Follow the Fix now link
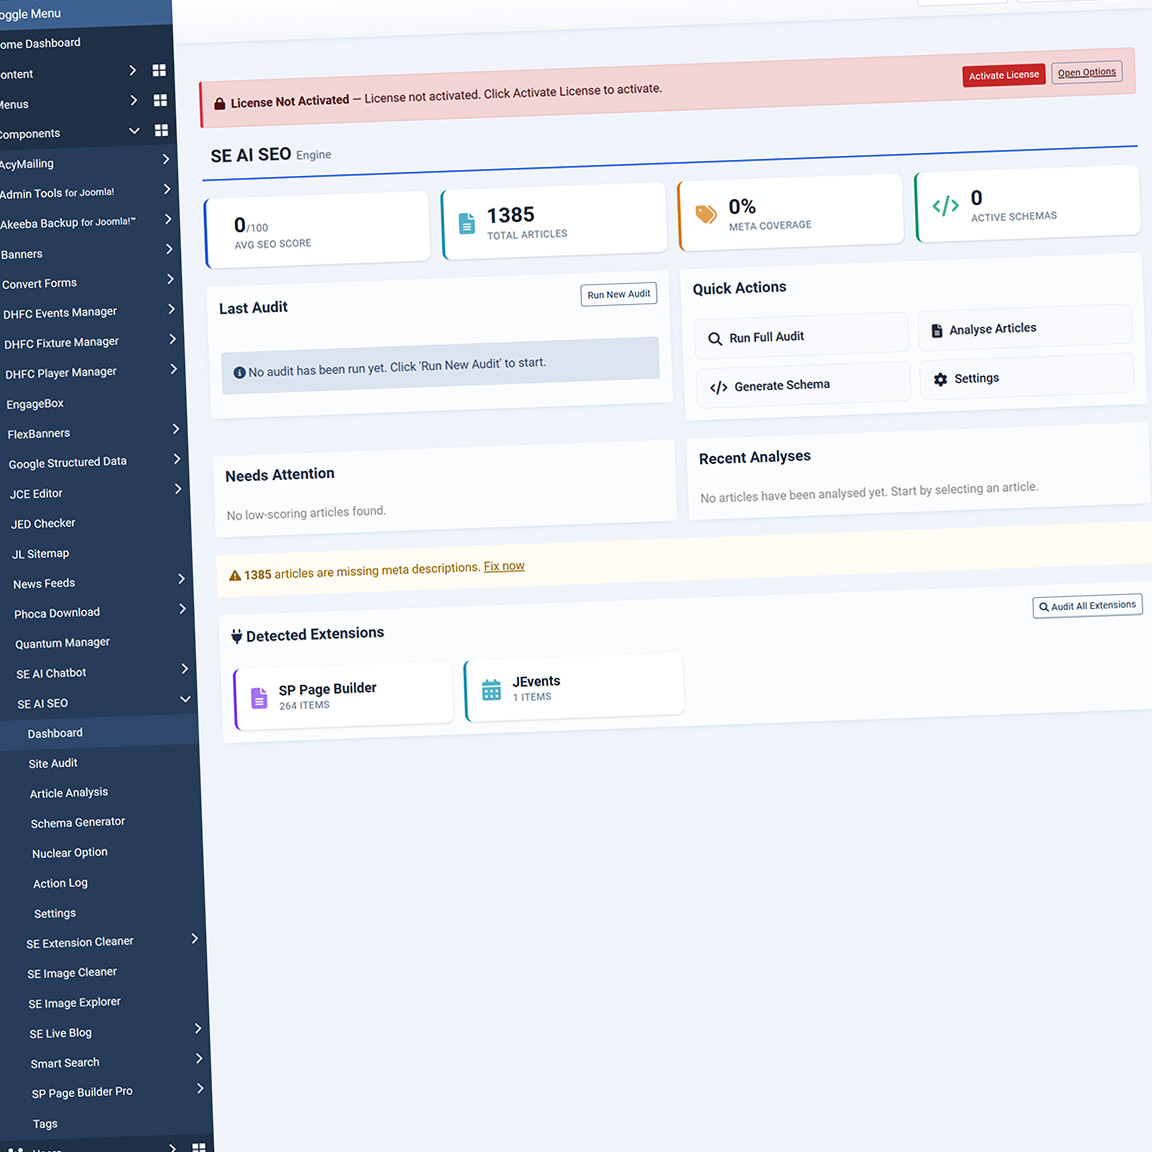Image resolution: width=1152 pixels, height=1152 pixels. (504, 566)
